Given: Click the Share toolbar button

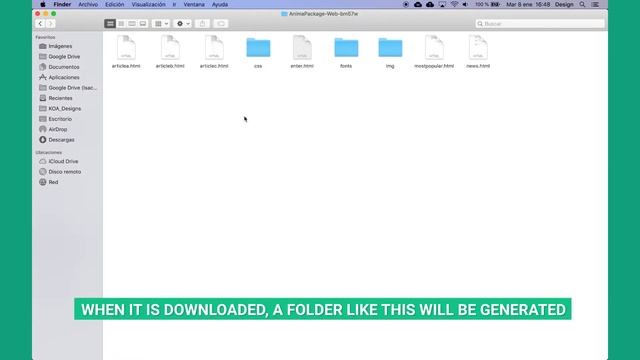Looking at the screenshot, I should pyautogui.click(x=202, y=24).
